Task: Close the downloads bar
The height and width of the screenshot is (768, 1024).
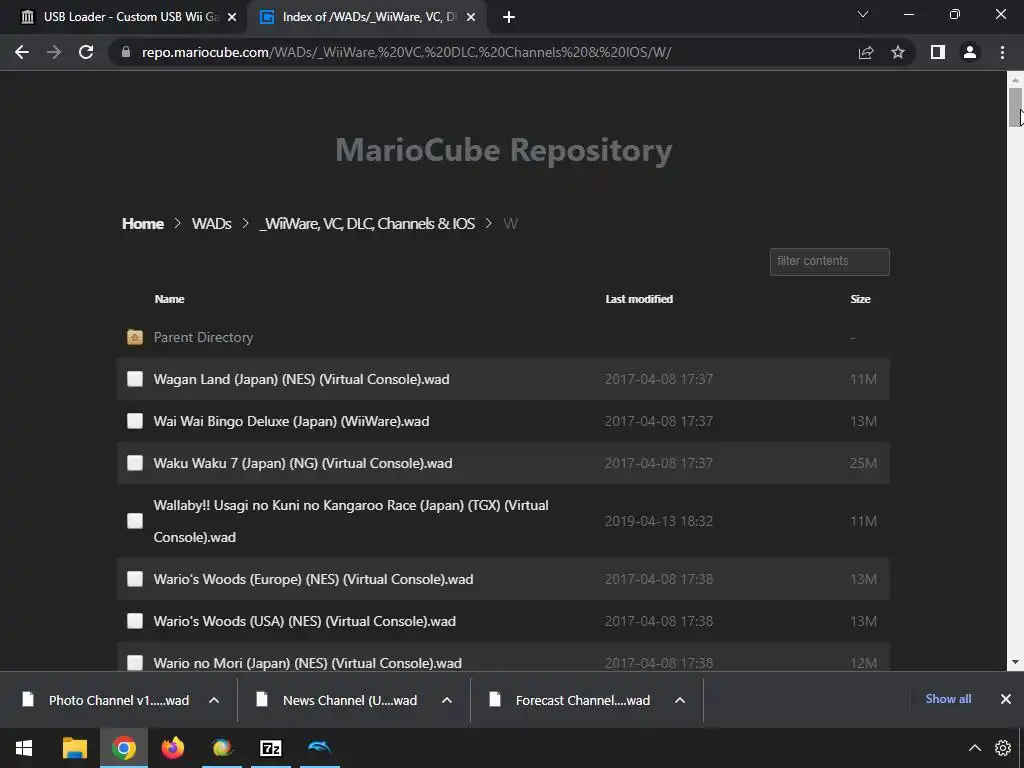Action: point(1006,699)
